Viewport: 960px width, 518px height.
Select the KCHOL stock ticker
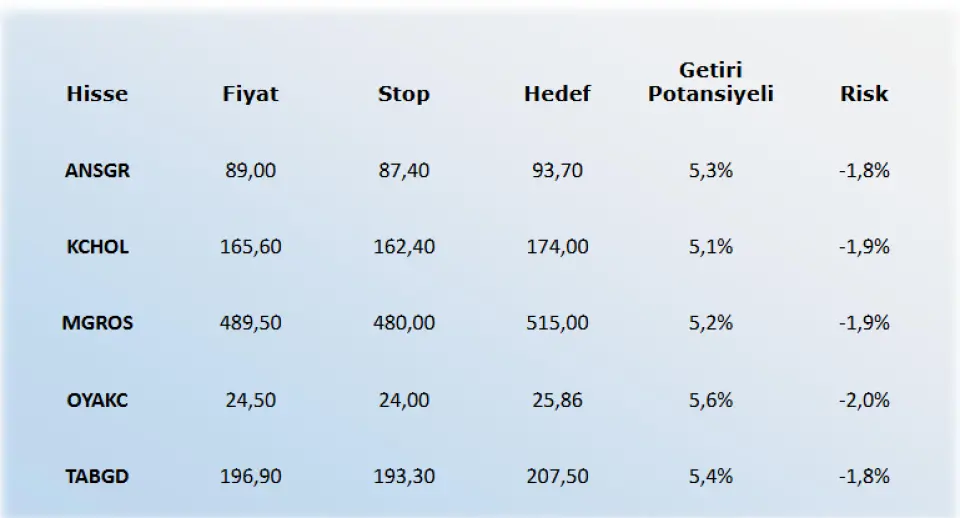click(x=97, y=247)
